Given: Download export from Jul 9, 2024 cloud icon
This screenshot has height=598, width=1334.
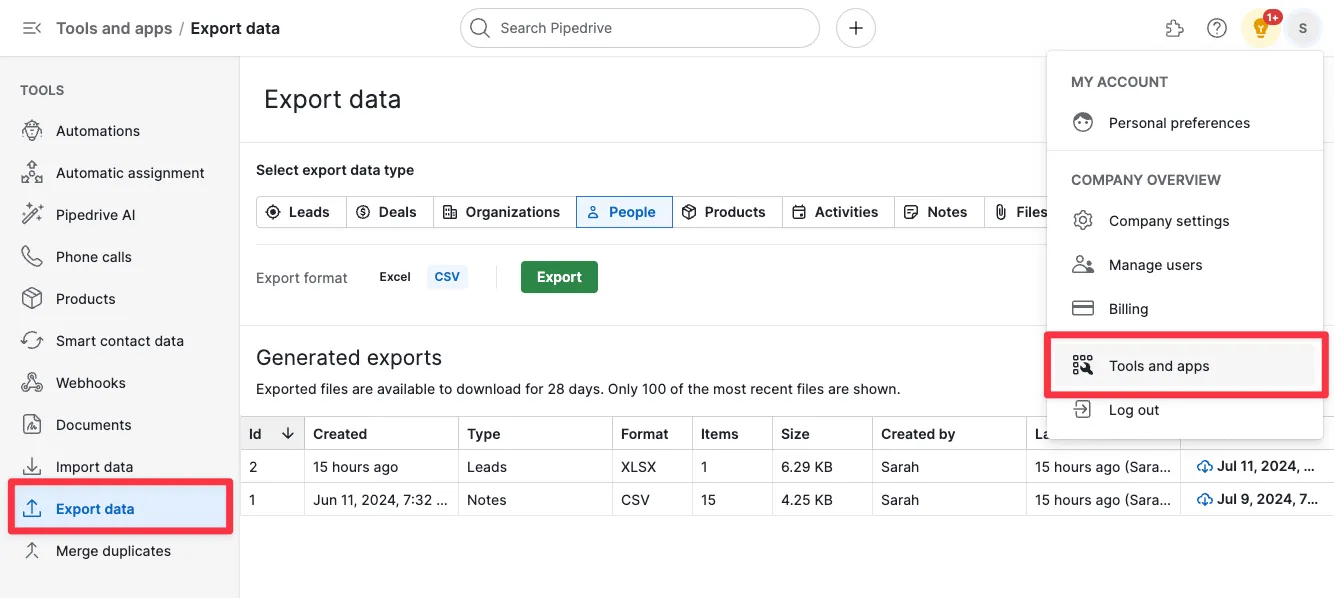Looking at the screenshot, I should click(x=1204, y=500).
